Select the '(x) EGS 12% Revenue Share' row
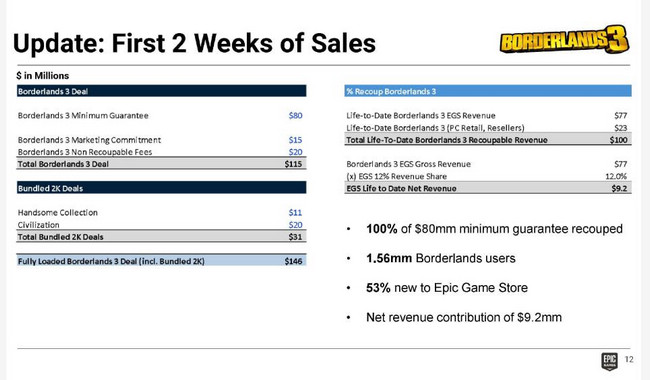This screenshot has width=650, height=380. click(488, 176)
